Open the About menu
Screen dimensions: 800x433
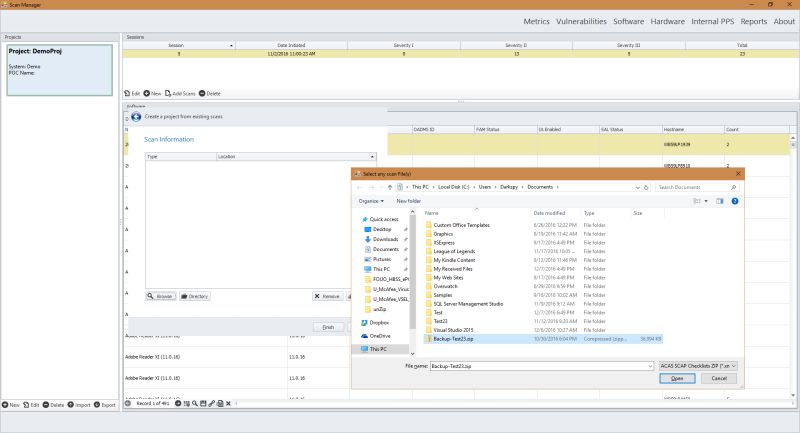[x=784, y=21]
